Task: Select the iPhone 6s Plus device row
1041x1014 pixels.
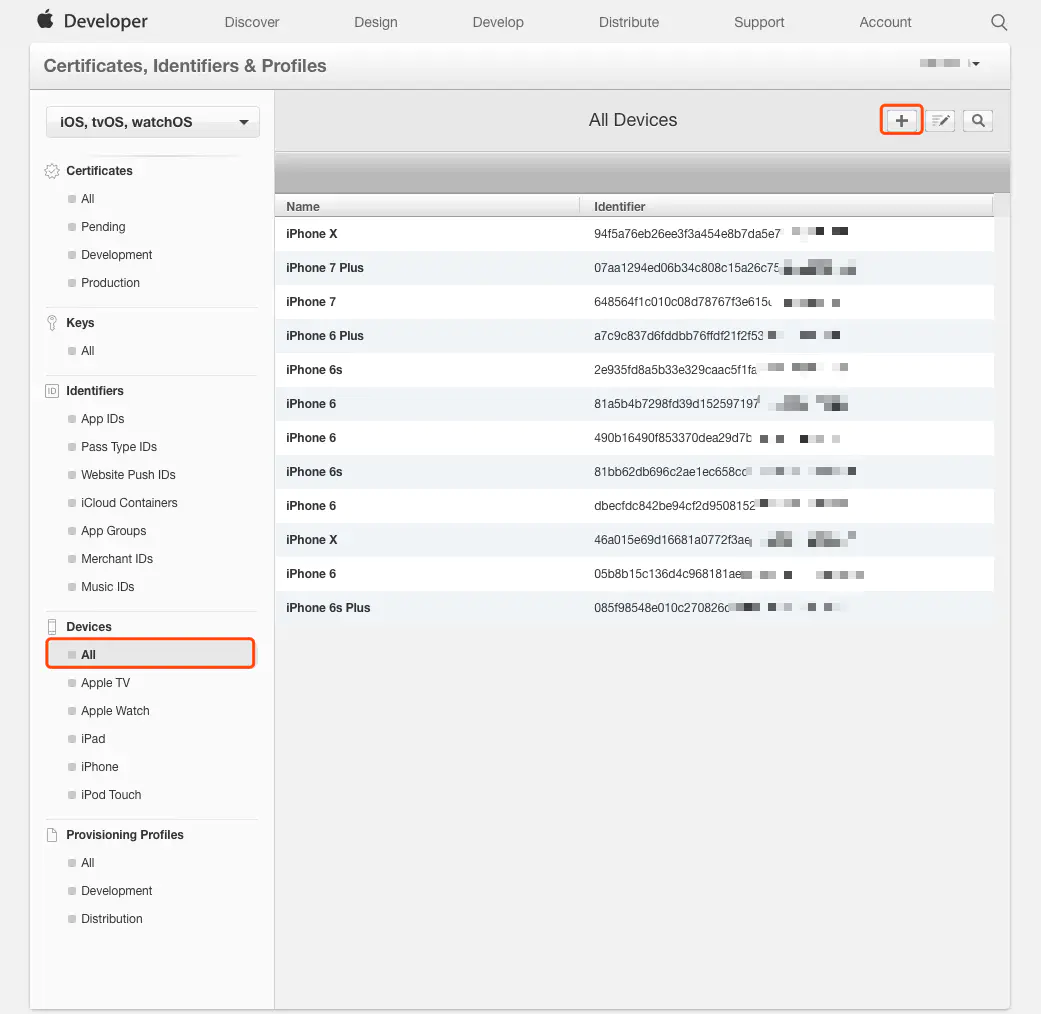Action: click(634, 608)
